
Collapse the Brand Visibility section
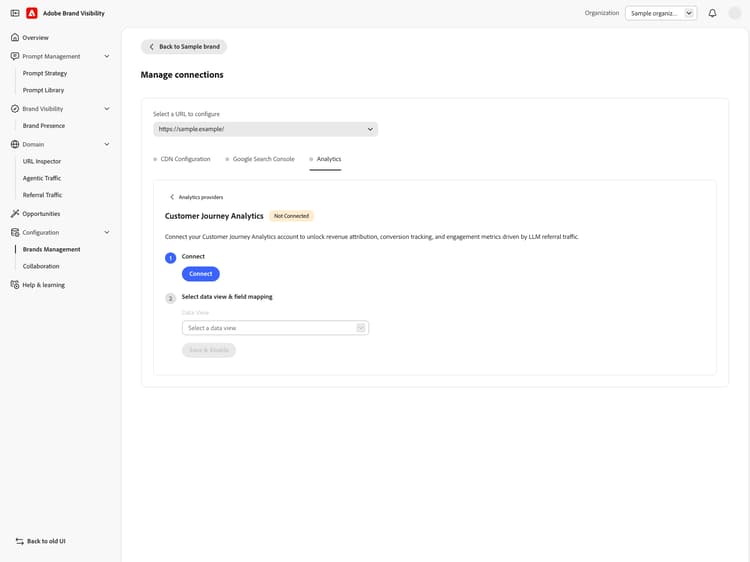(107, 109)
